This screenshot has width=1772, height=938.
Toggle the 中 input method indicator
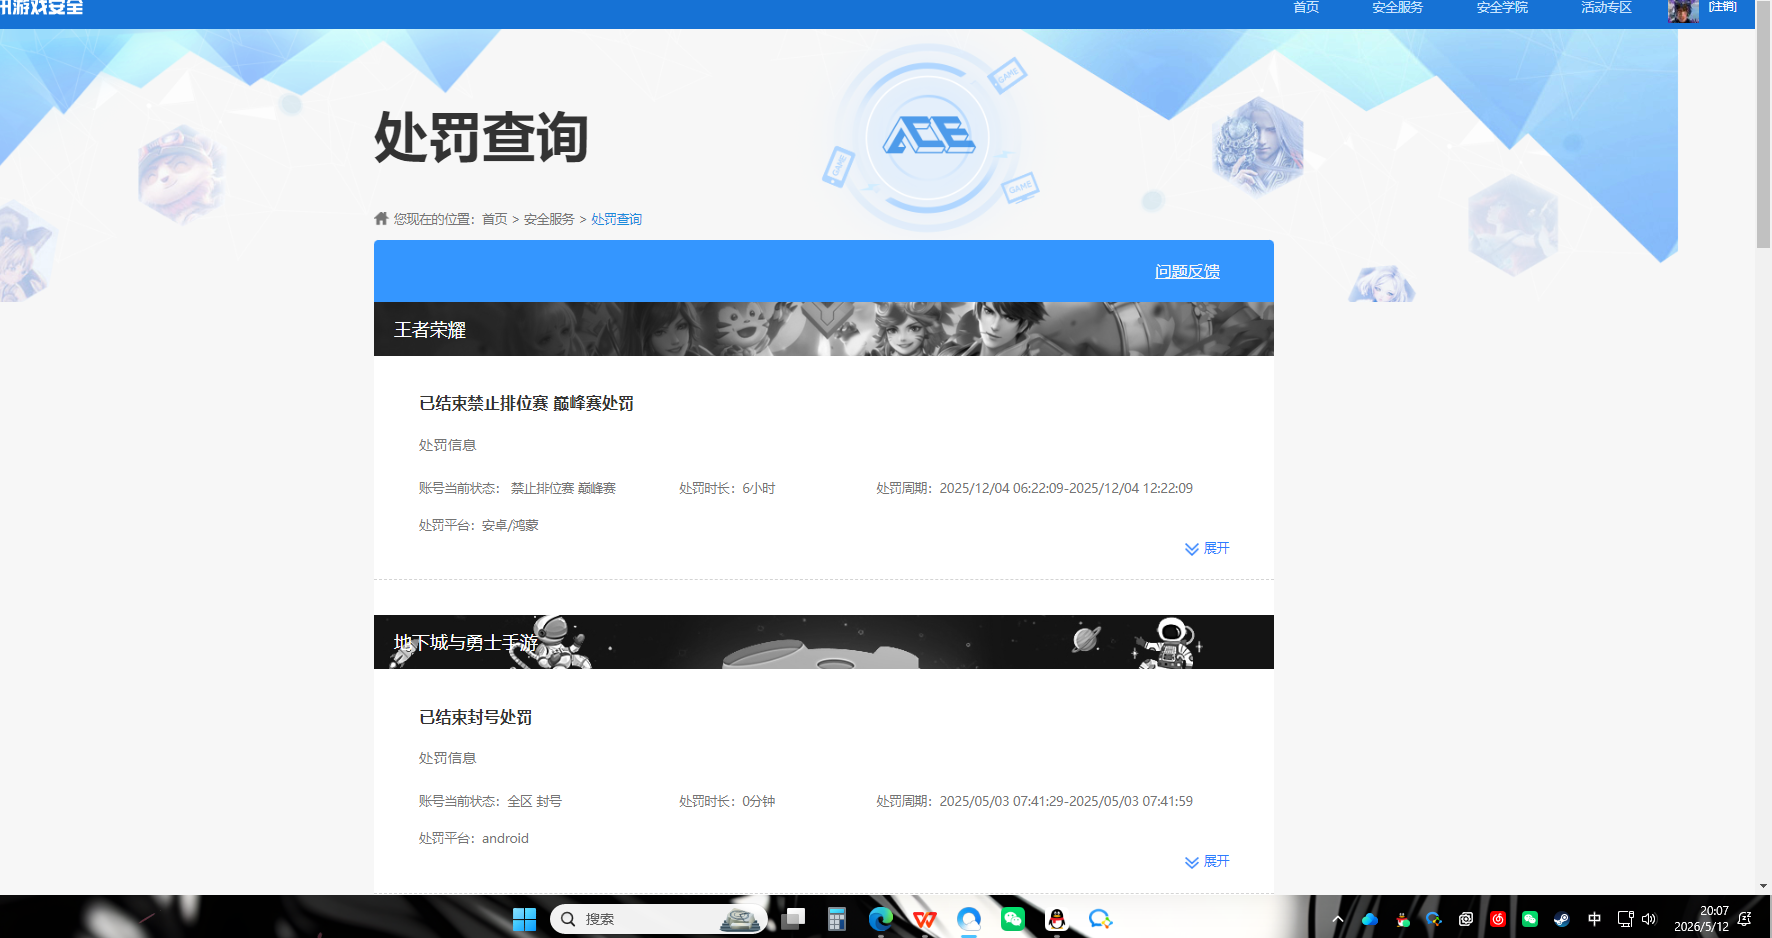coord(1594,919)
